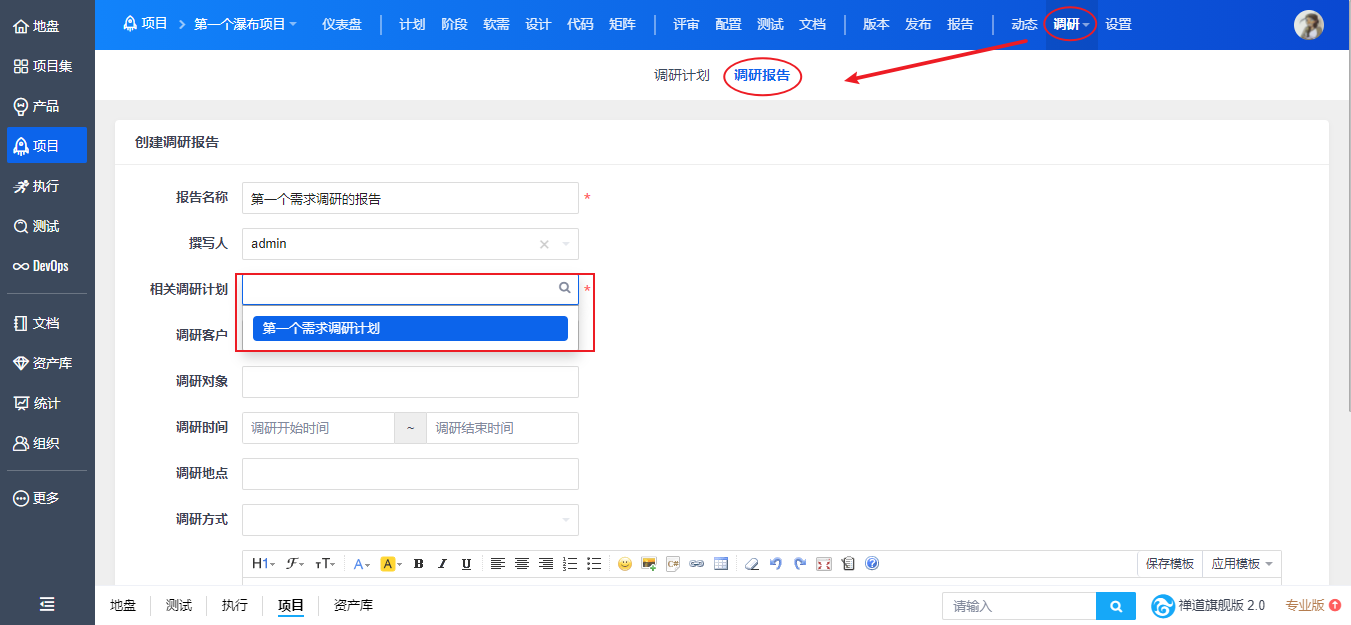
Task: Open the 评审 tab
Action: coord(686,24)
